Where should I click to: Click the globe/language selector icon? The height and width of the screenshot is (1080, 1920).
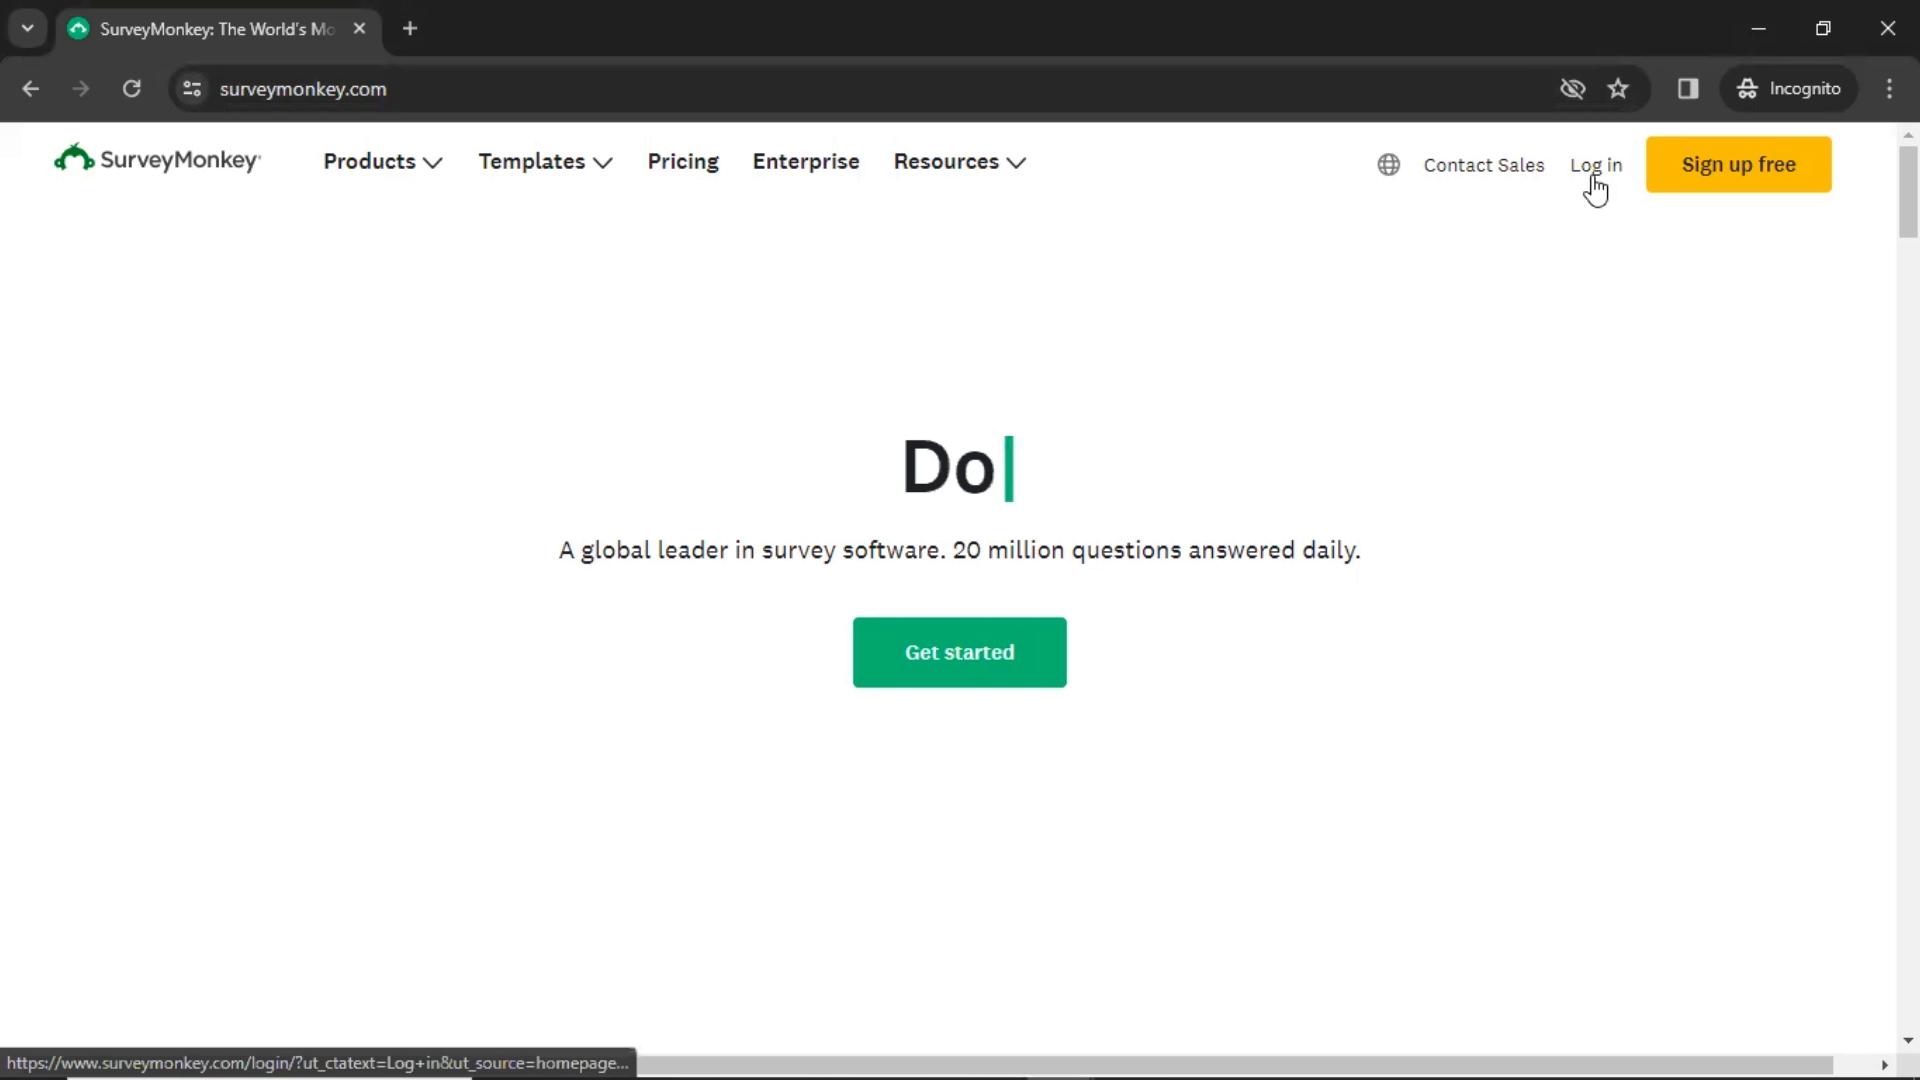1389,165
